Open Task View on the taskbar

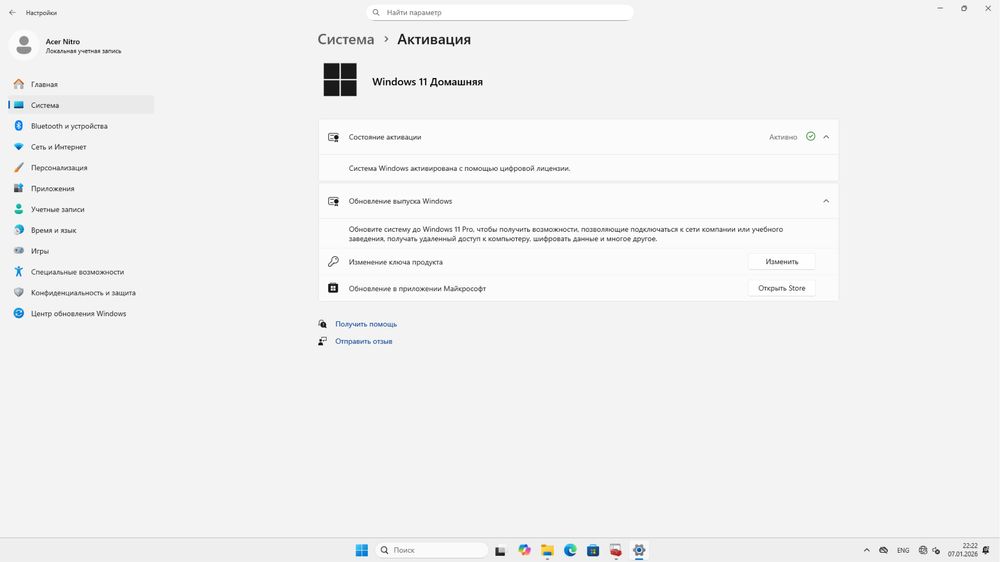point(501,550)
